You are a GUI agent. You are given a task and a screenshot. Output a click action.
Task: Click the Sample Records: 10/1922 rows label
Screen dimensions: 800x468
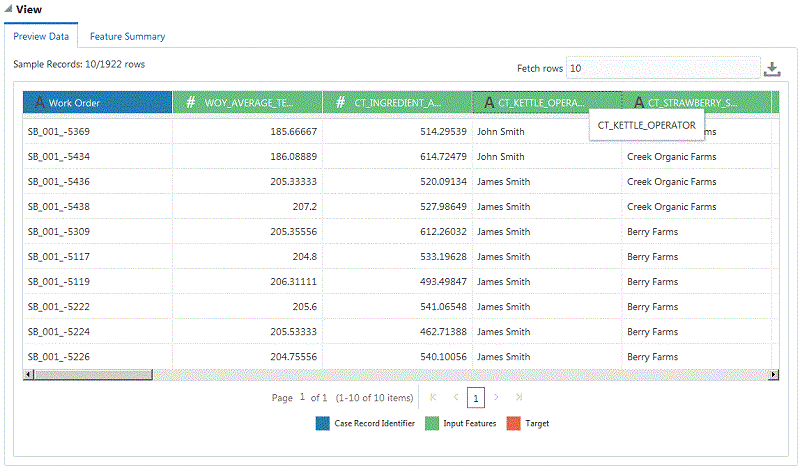click(x=79, y=64)
